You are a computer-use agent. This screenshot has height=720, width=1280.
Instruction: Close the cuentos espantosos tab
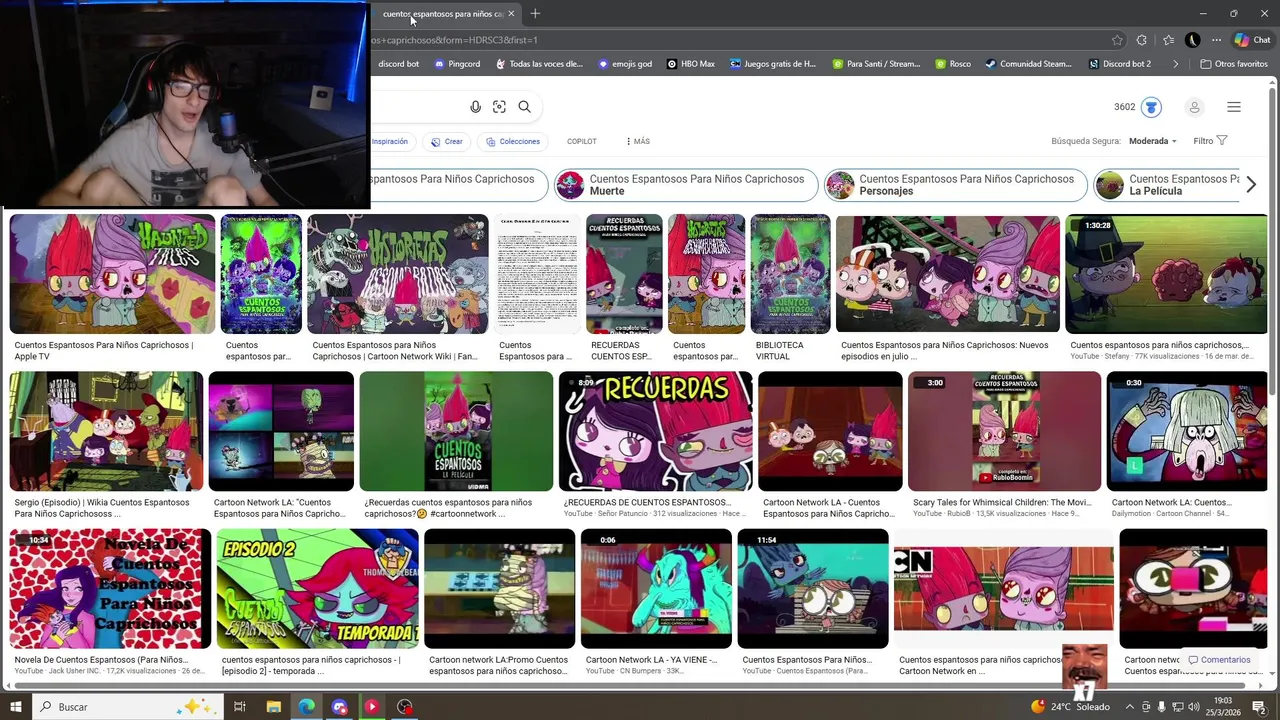(x=511, y=14)
